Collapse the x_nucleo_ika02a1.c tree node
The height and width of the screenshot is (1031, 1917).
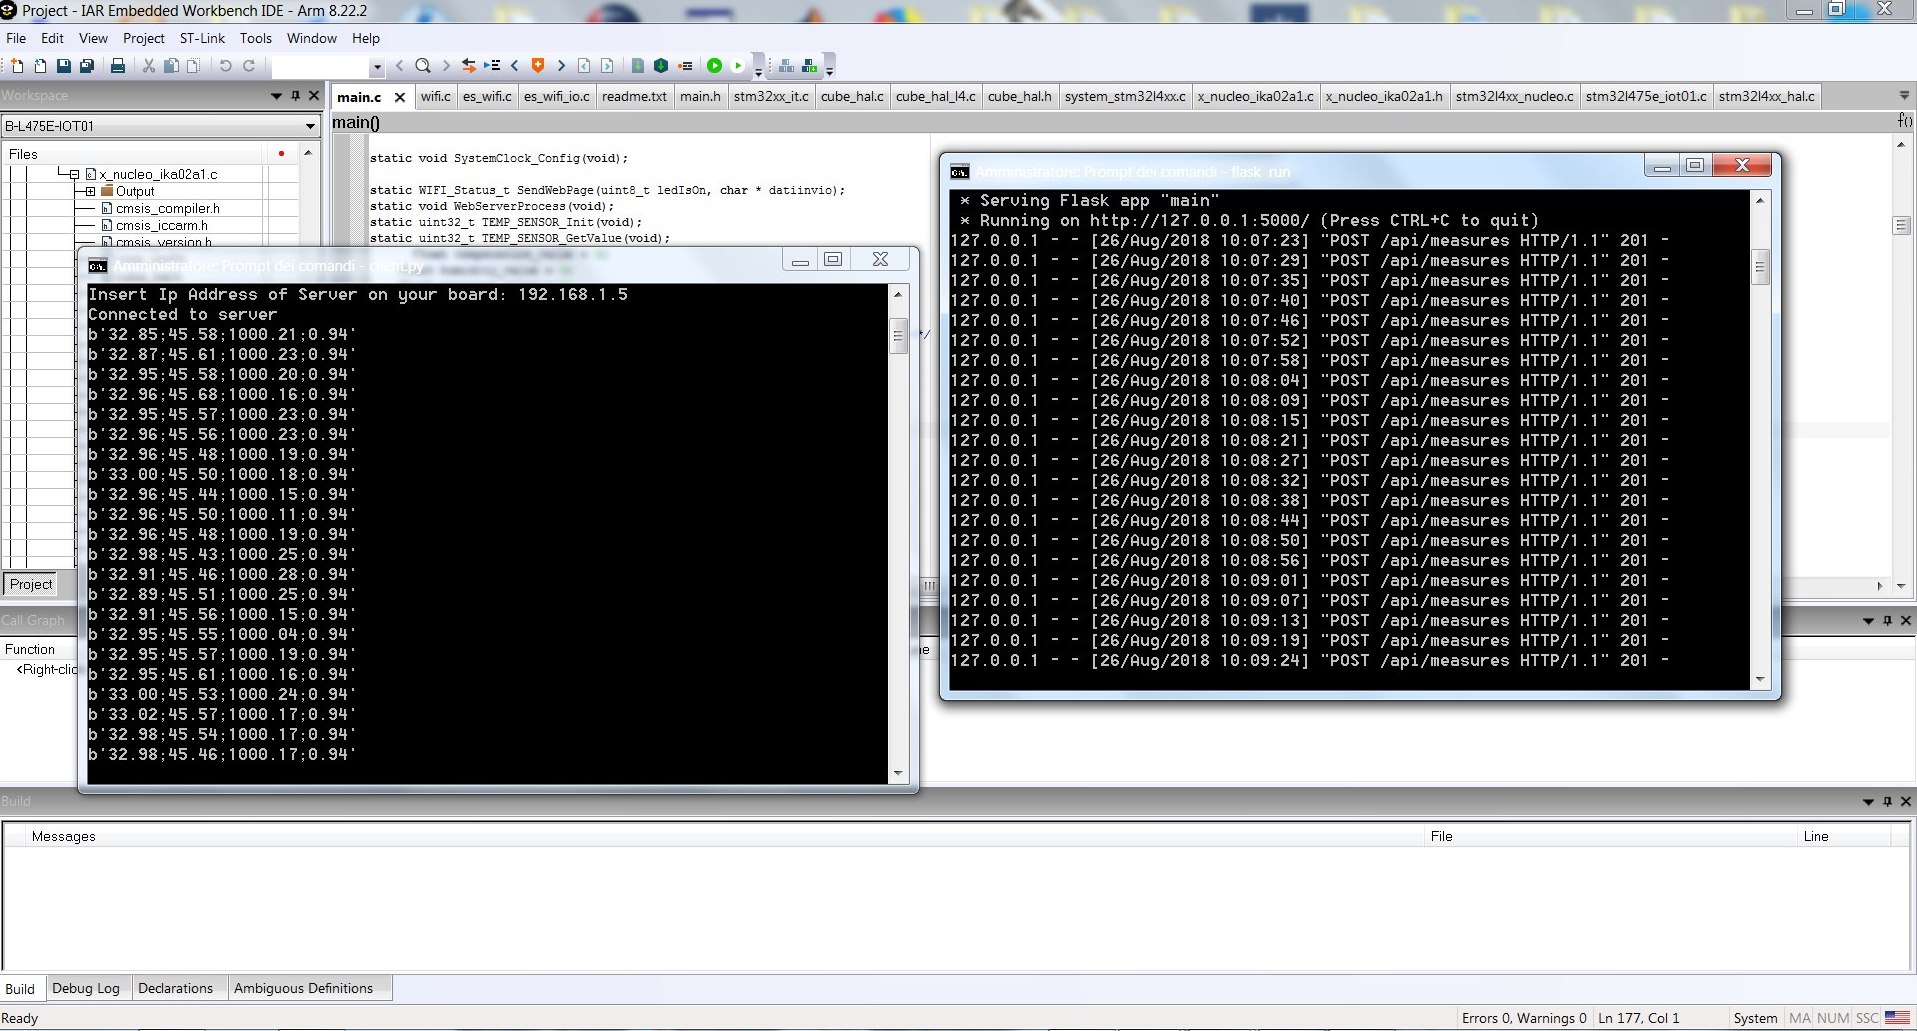pos(74,174)
